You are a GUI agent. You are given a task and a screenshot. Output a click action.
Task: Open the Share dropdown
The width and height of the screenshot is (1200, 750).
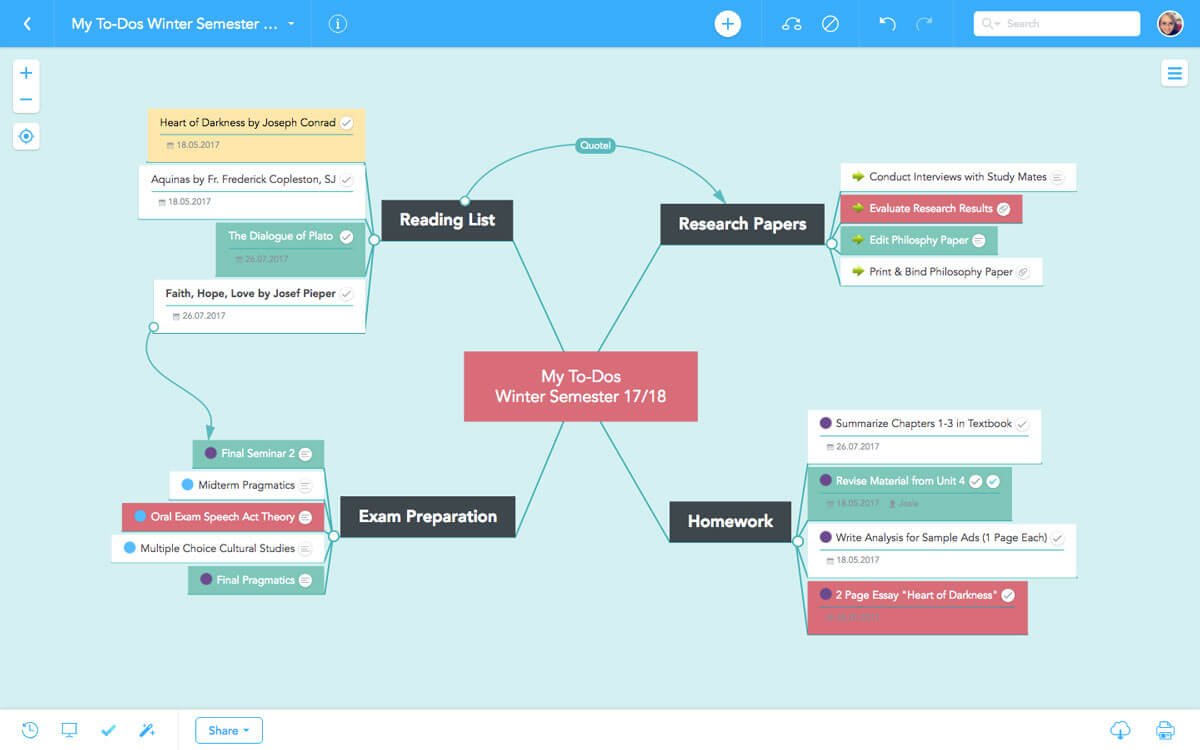[229, 730]
